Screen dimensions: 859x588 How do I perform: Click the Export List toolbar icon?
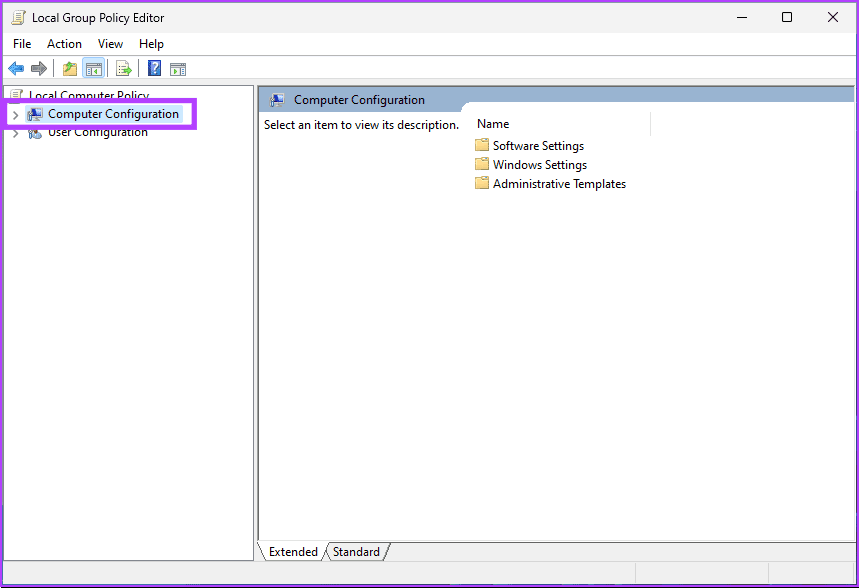[x=123, y=68]
